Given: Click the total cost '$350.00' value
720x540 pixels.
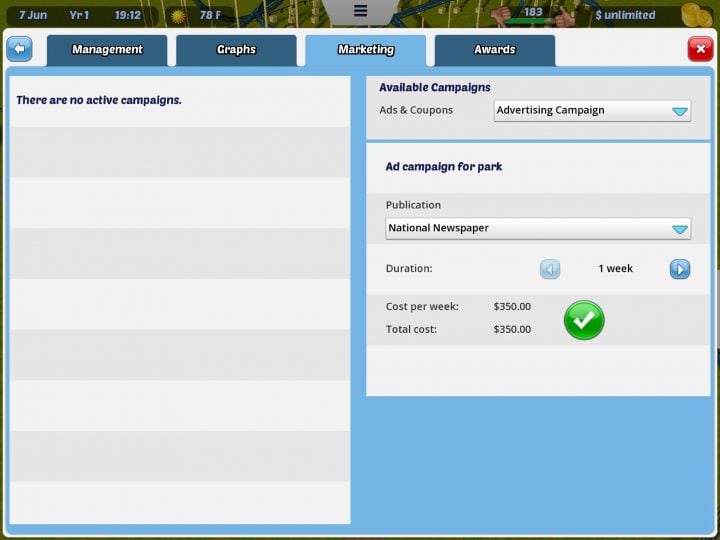Looking at the screenshot, I should (x=512, y=329).
